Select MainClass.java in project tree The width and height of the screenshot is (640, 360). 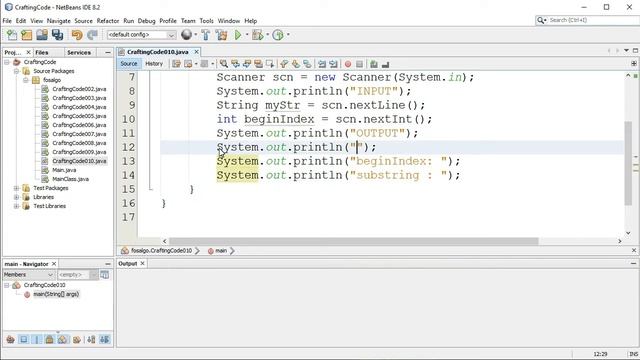point(71,179)
